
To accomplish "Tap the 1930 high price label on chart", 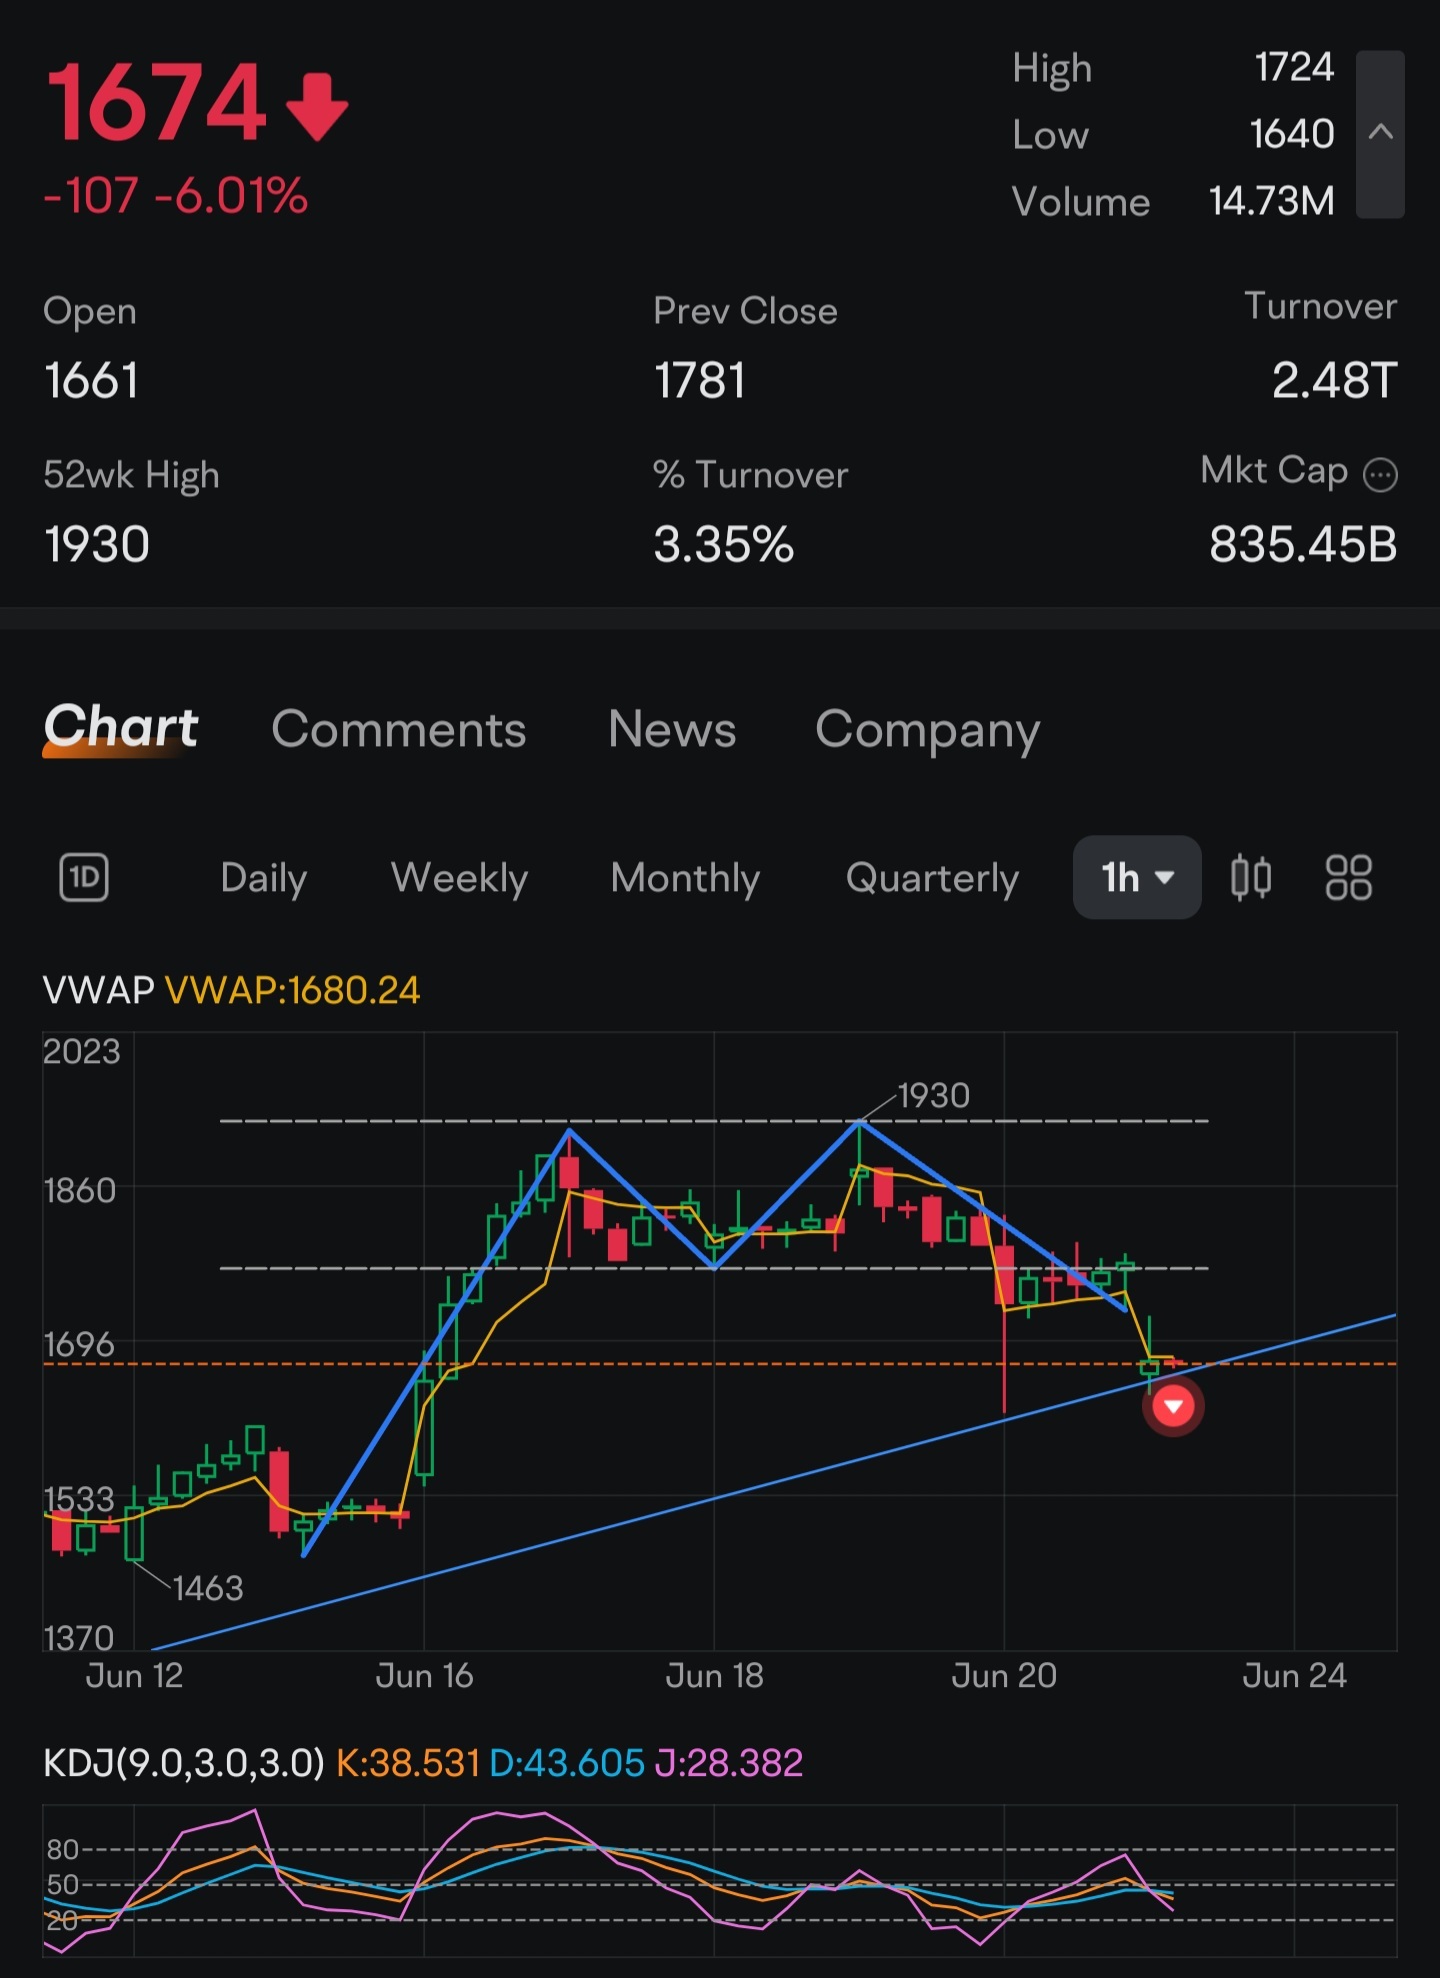I will click(x=933, y=1096).
